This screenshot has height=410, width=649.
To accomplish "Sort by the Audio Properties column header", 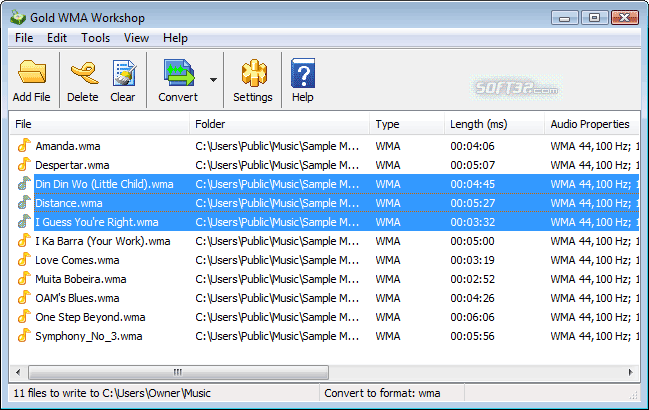I will (592, 124).
